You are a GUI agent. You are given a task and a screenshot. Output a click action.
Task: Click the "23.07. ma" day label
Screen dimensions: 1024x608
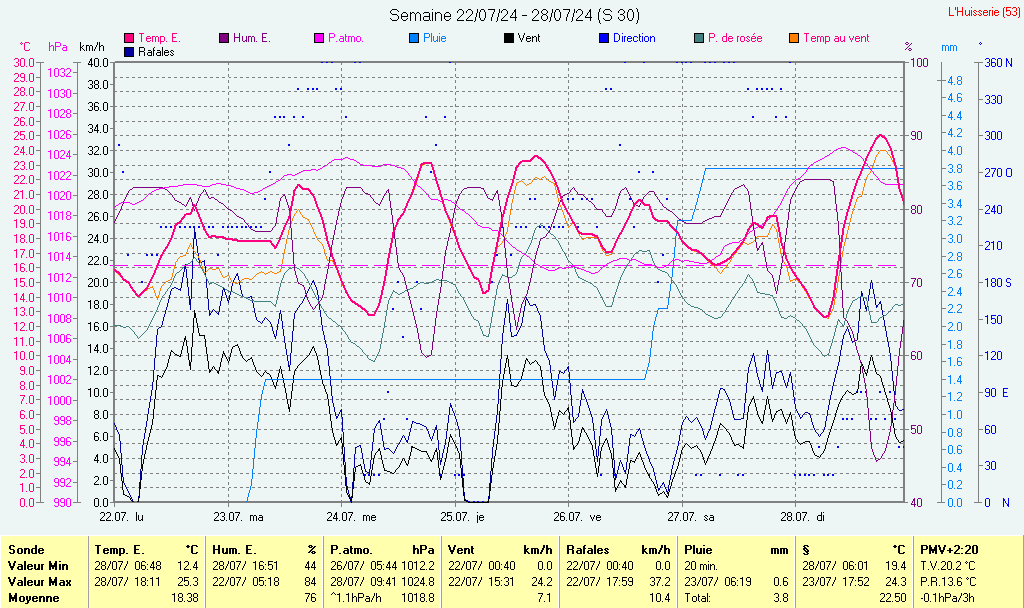coord(238,517)
